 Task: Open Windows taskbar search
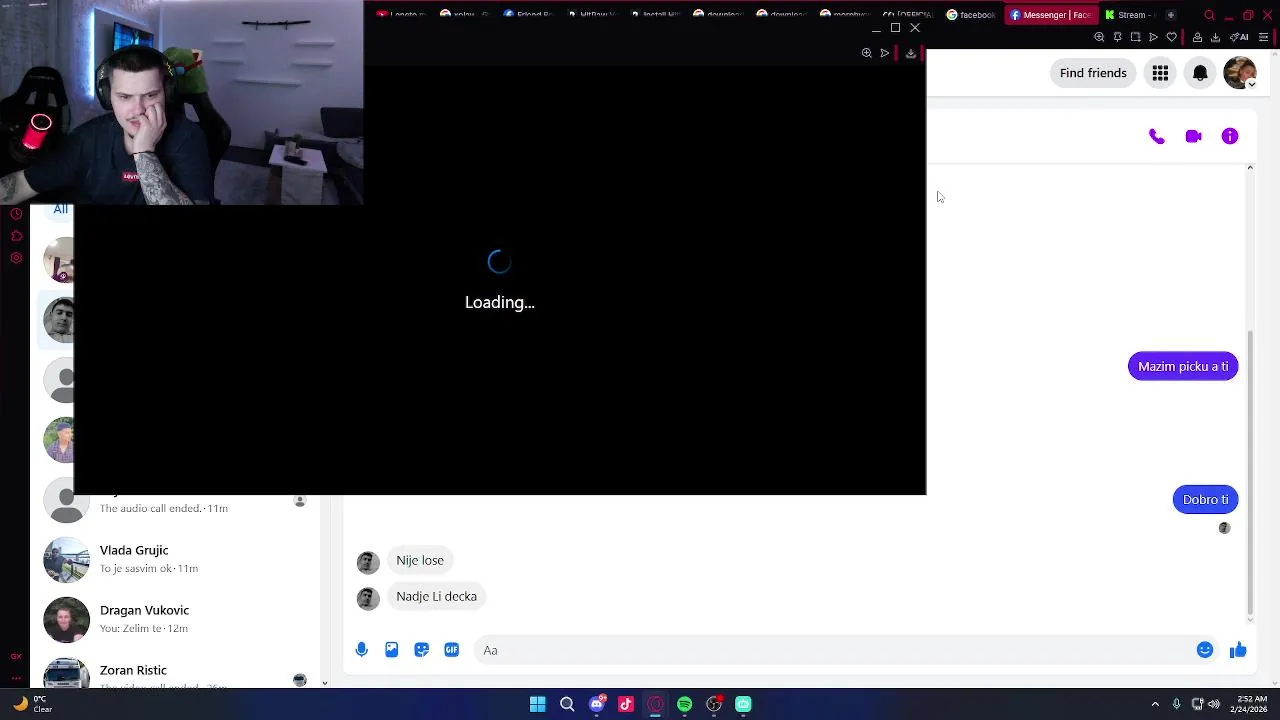(x=567, y=704)
